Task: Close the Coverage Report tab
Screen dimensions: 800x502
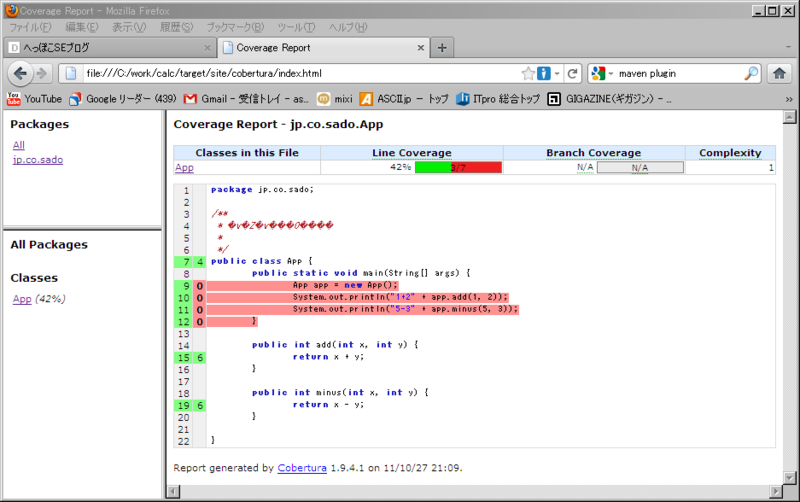Action: (420, 48)
